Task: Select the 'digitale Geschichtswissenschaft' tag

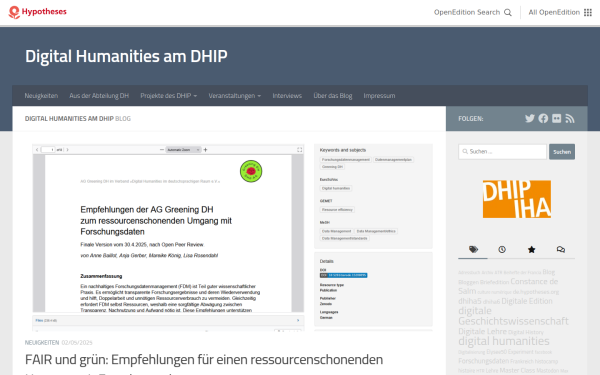Action: [513, 316]
